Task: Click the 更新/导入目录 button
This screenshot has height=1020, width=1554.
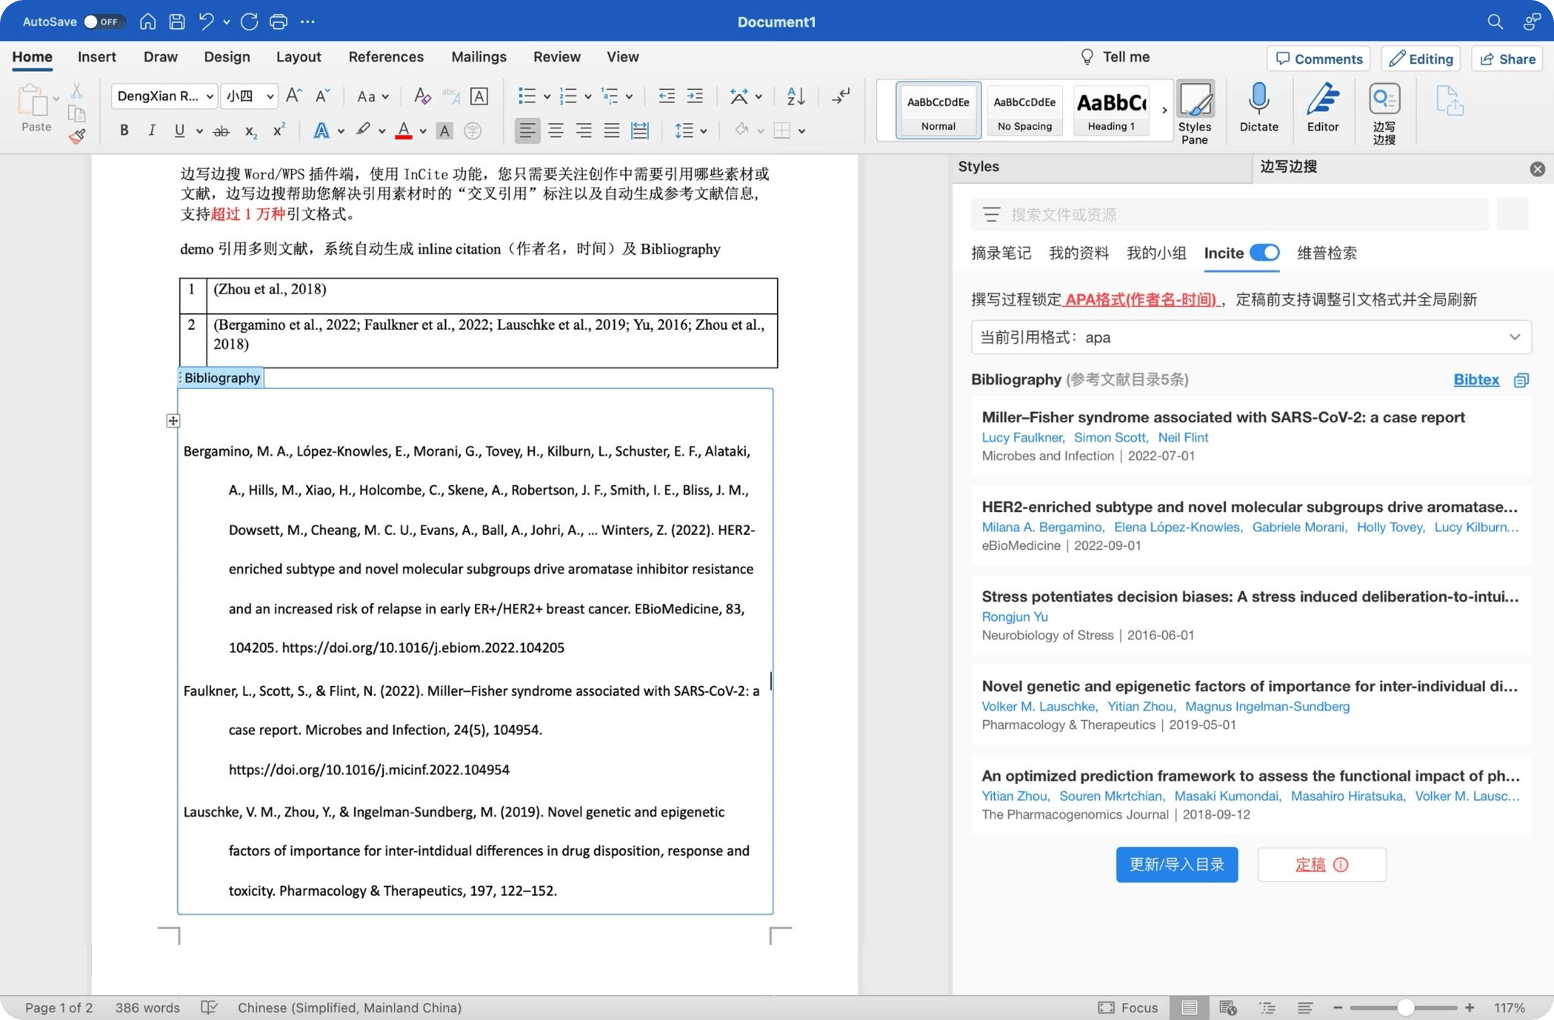Action: point(1177,865)
